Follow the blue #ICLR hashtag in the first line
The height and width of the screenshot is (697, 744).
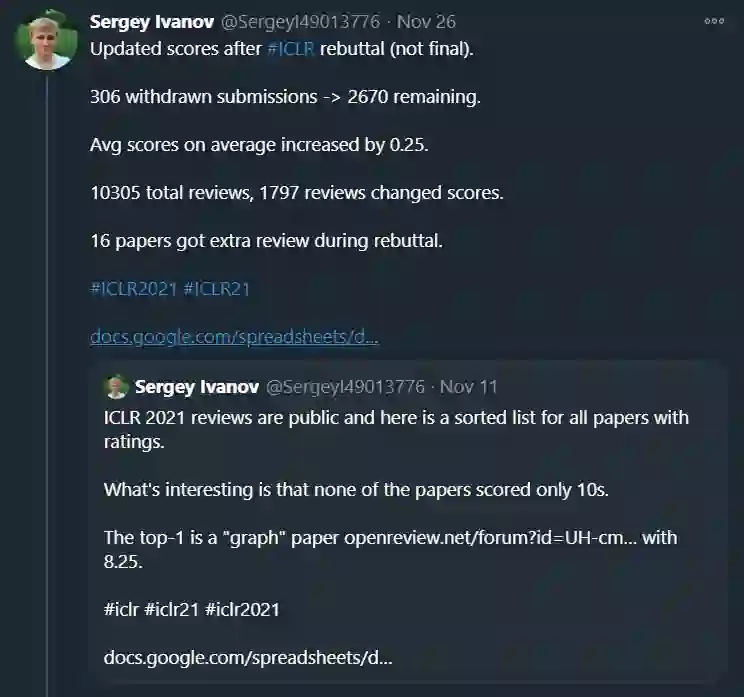click(293, 49)
